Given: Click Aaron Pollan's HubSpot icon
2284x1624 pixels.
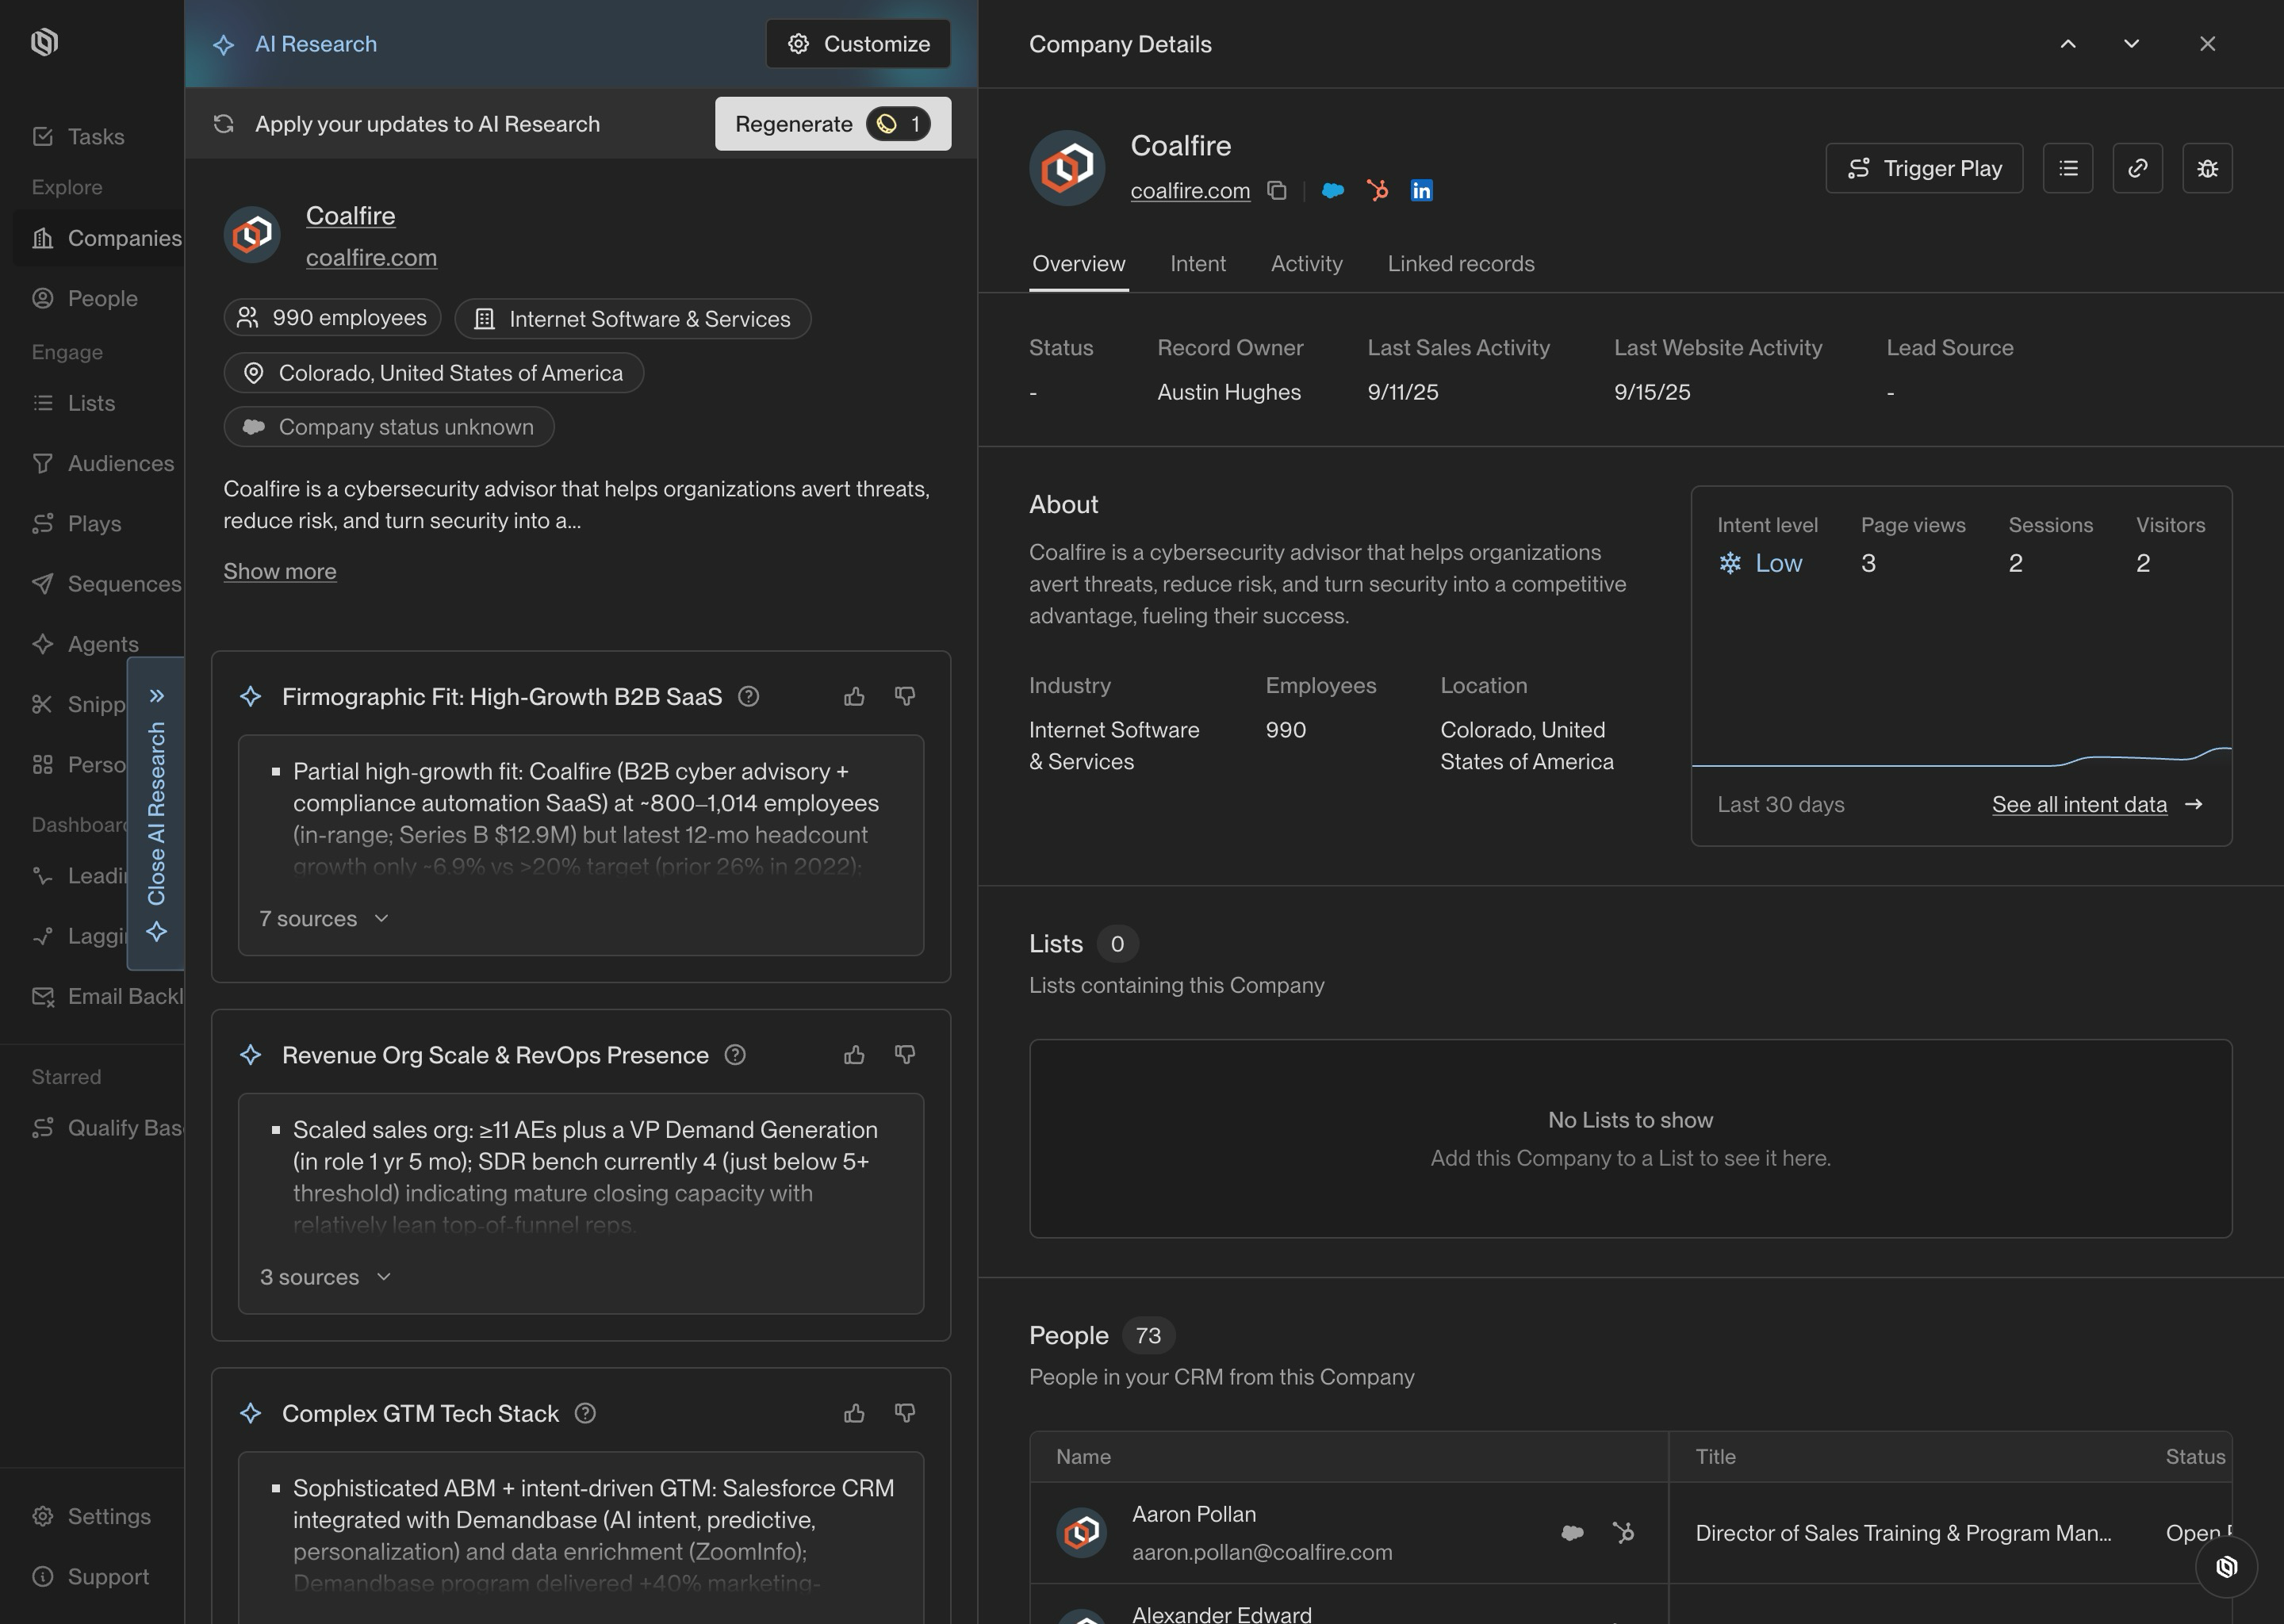Looking at the screenshot, I should 1623,1532.
